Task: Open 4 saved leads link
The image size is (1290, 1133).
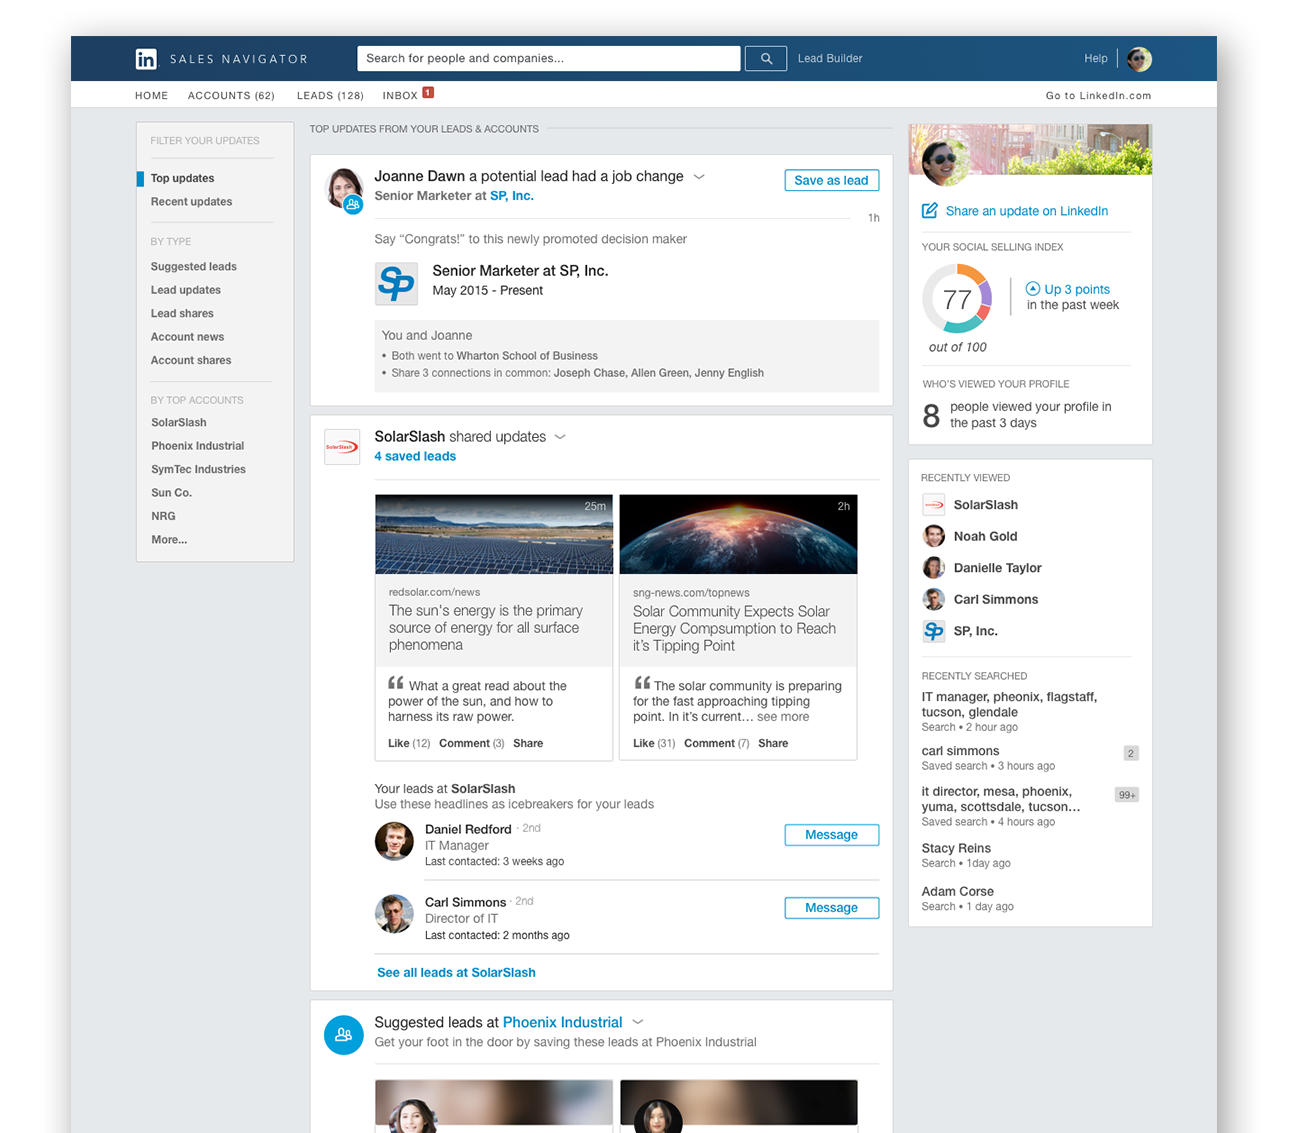Action: 415,457
